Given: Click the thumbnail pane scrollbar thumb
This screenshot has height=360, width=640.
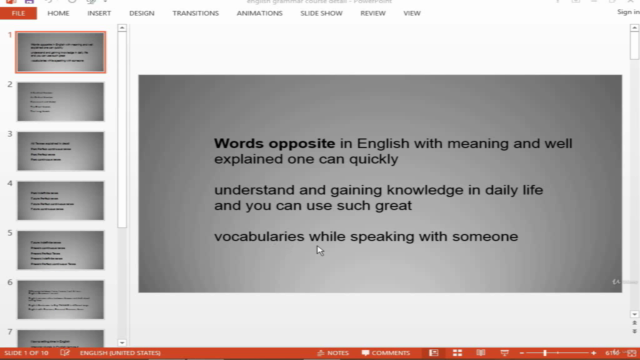Looking at the screenshot, I should tap(122, 130).
